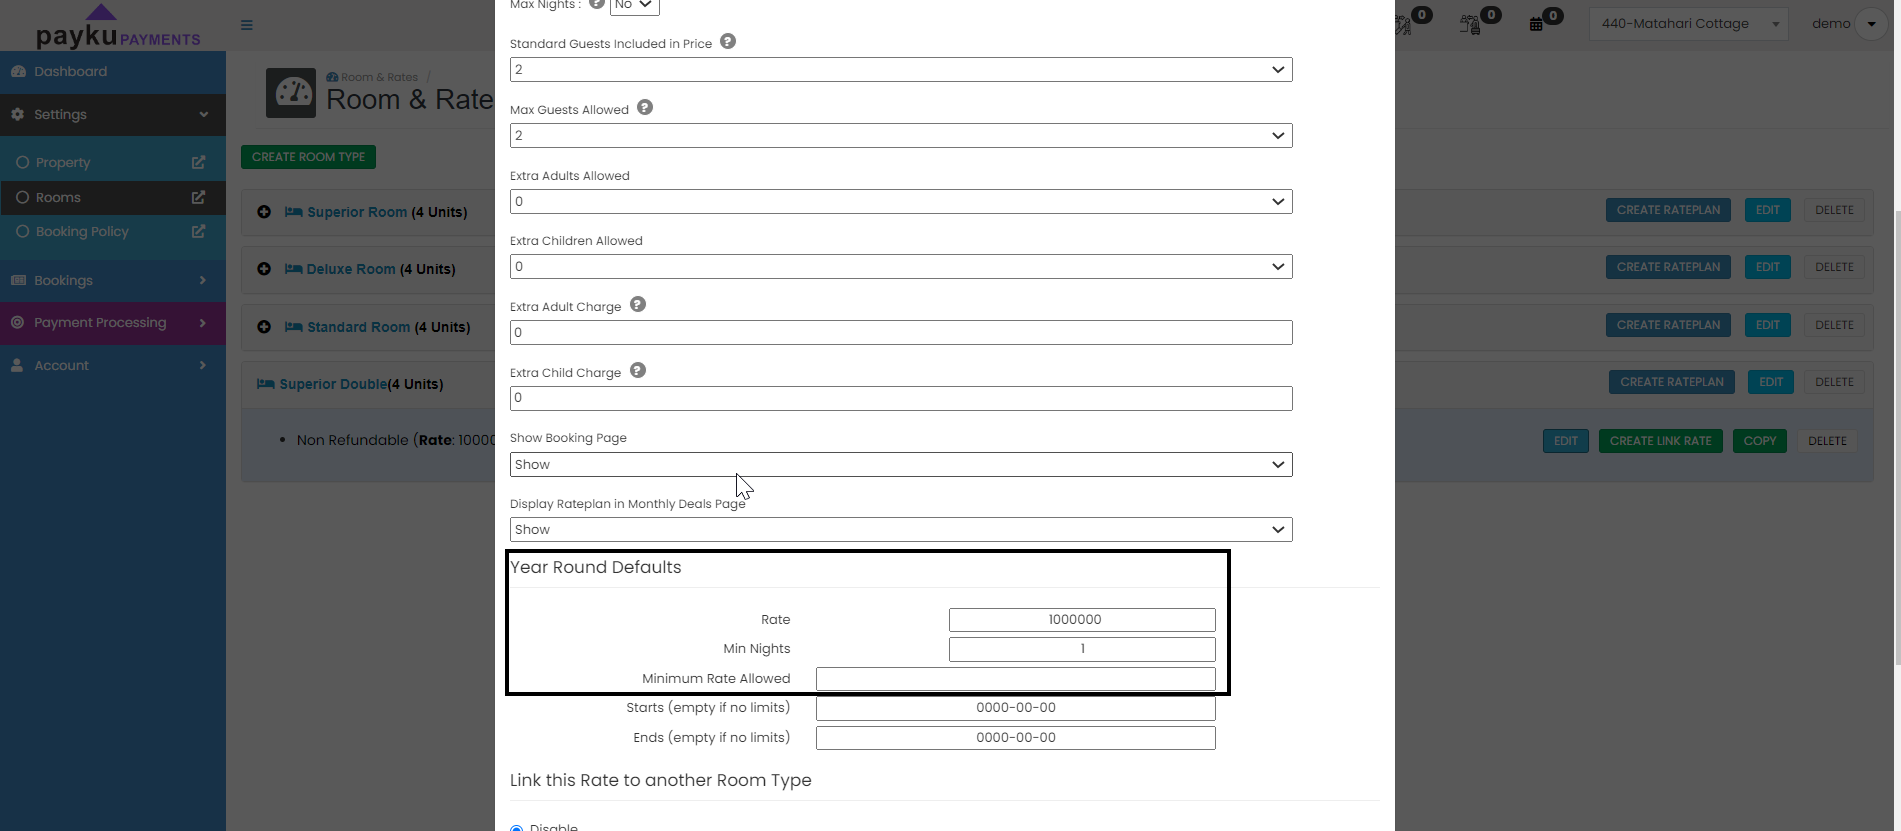The width and height of the screenshot is (1901, 831).
Task: Click the middle notification icon in header
Action: [x=1470, y=24]
